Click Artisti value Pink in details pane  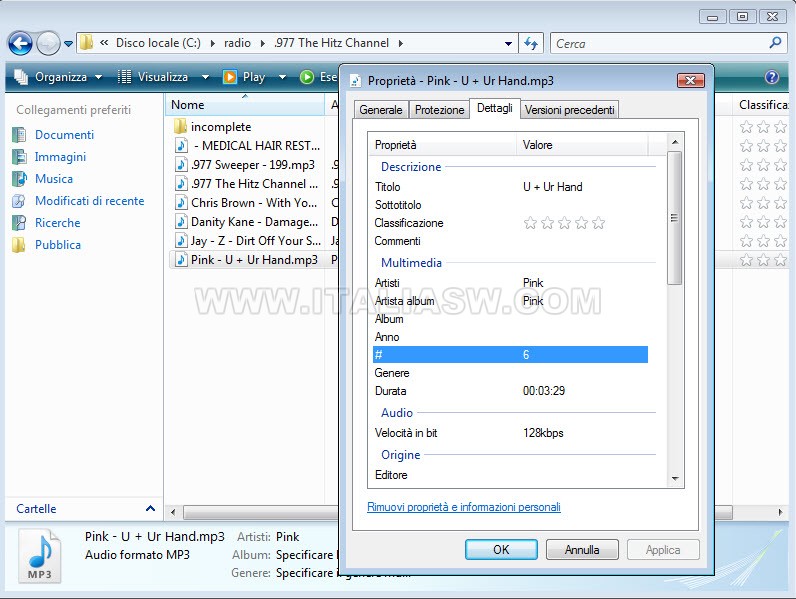[x=287, y=537]
